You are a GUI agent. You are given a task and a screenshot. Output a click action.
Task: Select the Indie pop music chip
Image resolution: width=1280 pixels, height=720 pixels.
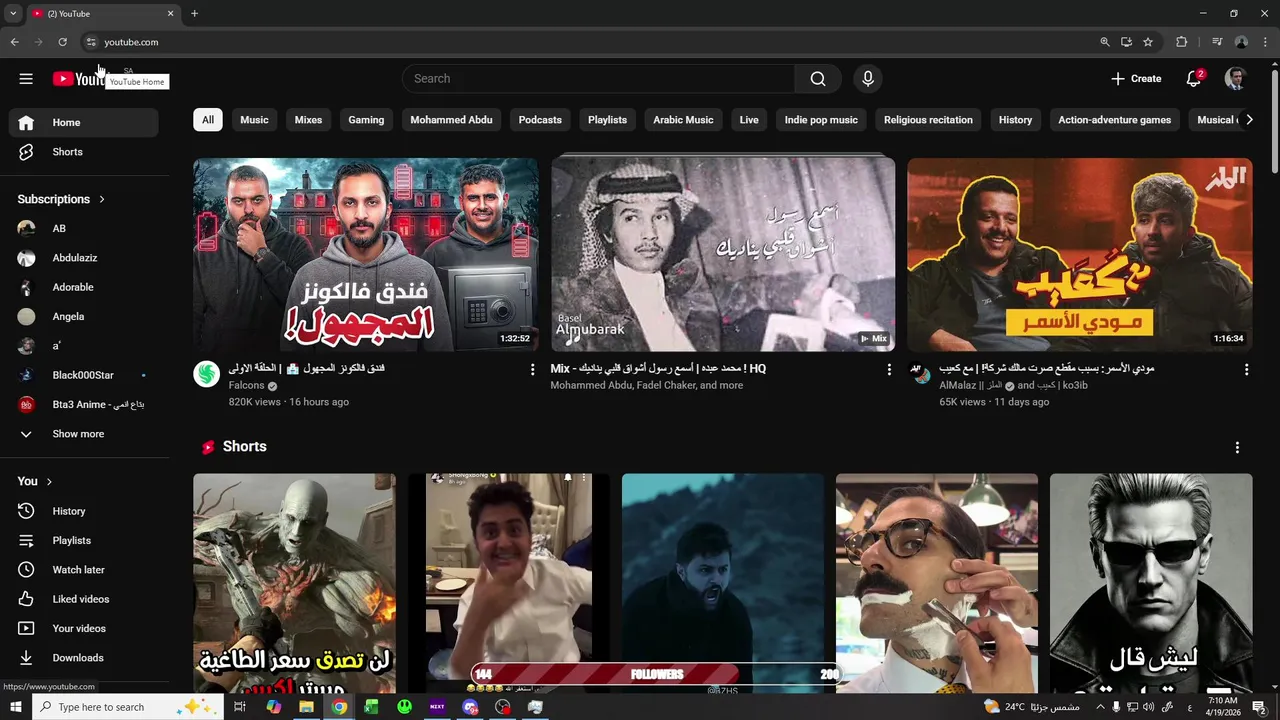tap(821, 120)
